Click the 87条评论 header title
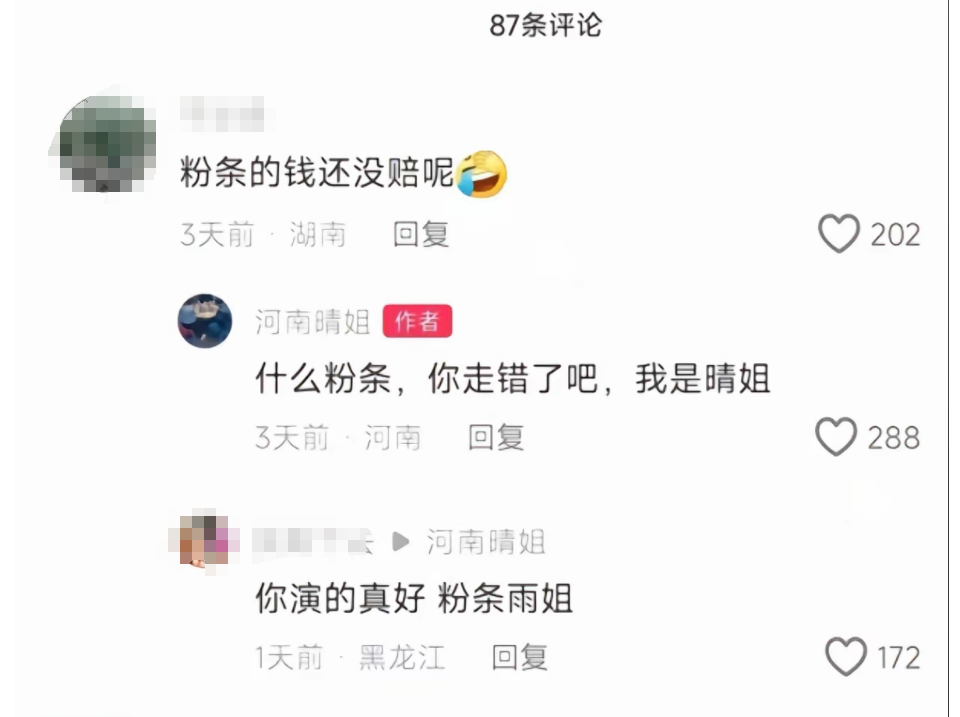Screen dimensions: 960x717 [546, 26]
